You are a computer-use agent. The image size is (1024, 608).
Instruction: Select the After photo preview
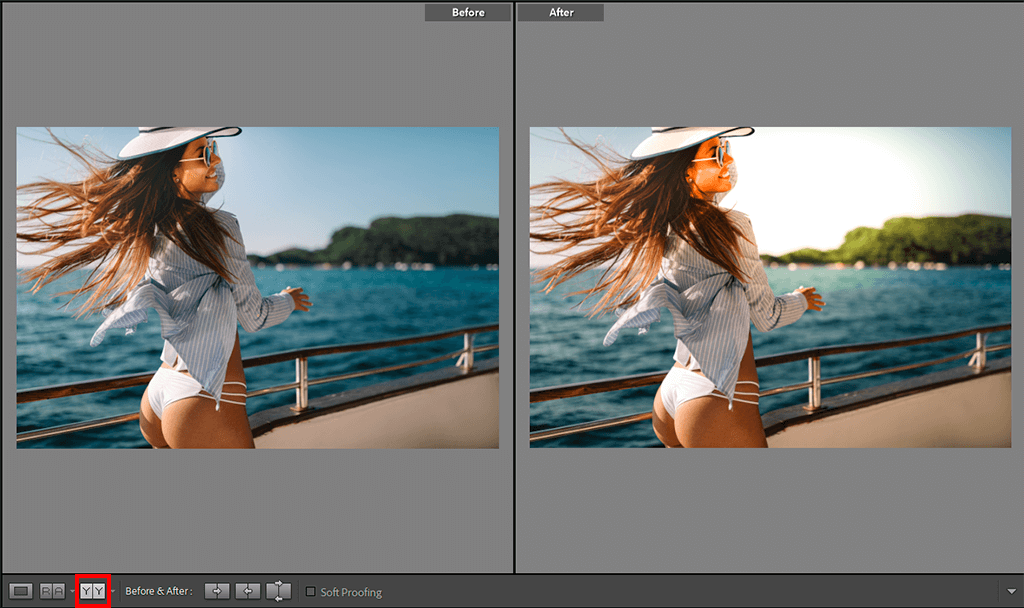[770, 287]
